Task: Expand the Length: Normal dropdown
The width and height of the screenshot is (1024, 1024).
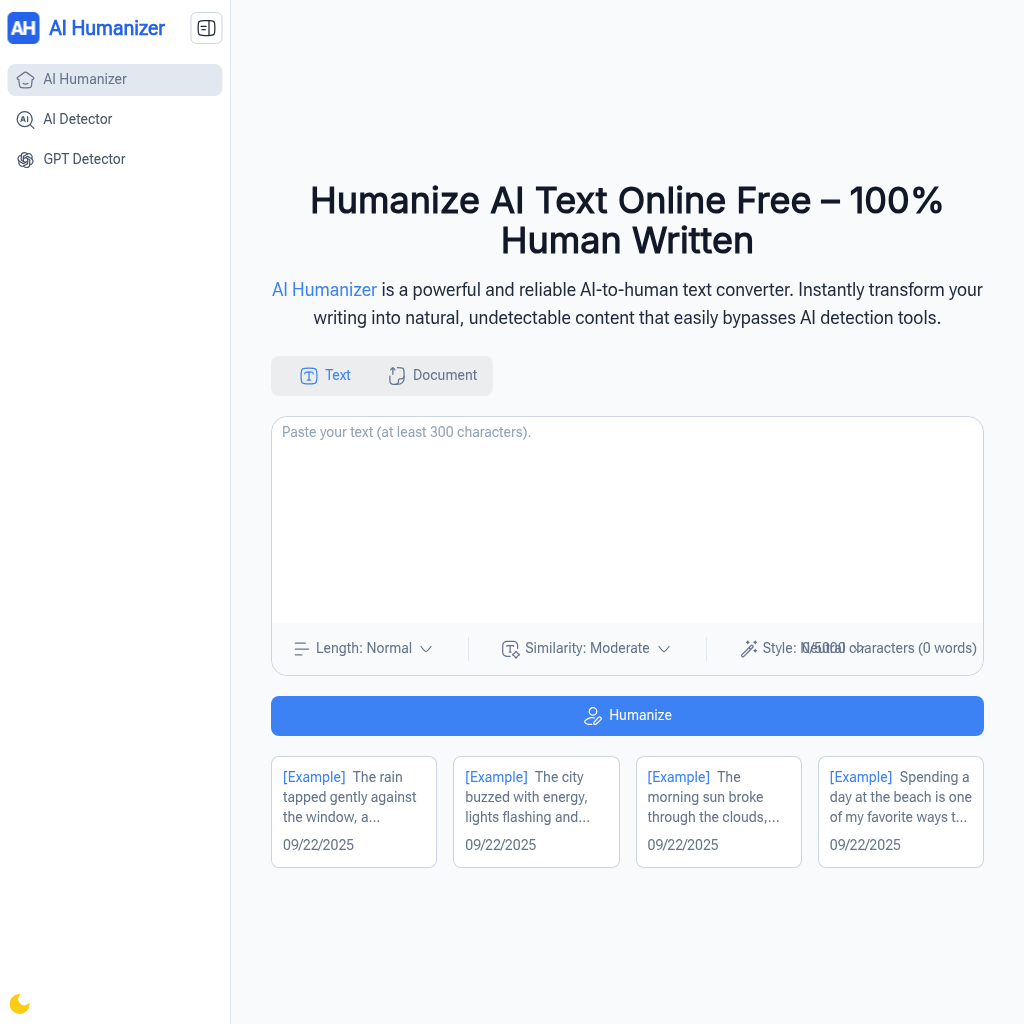Action: [x=364, y=649]
